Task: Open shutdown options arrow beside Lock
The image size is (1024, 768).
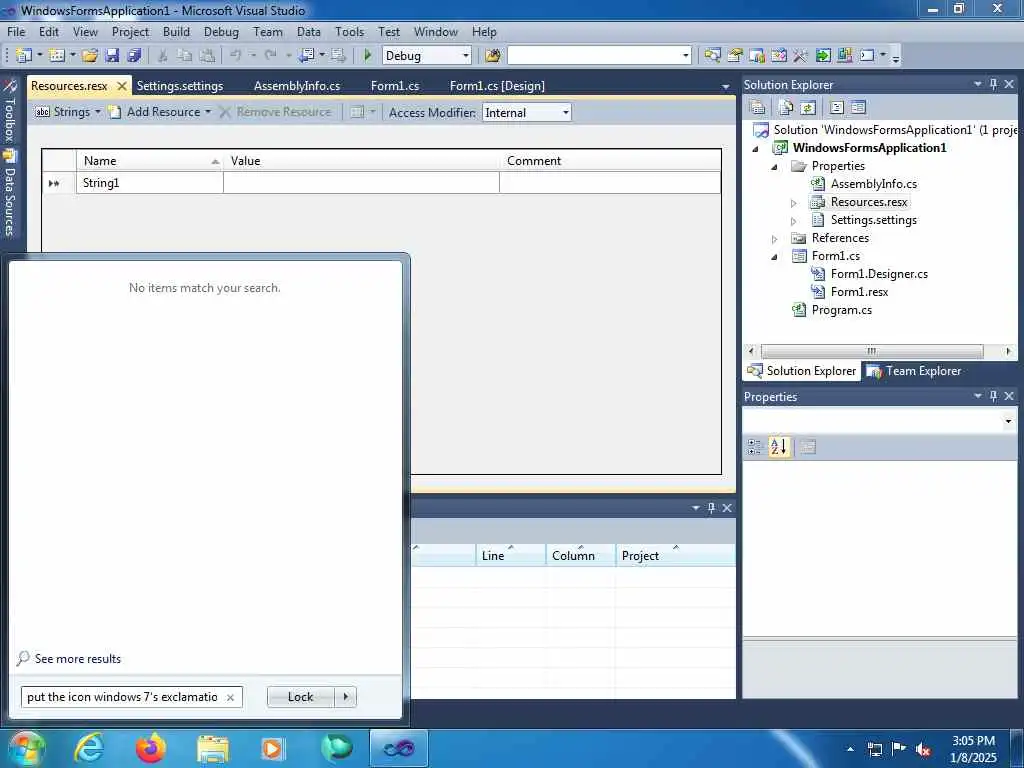Action: 345,697
